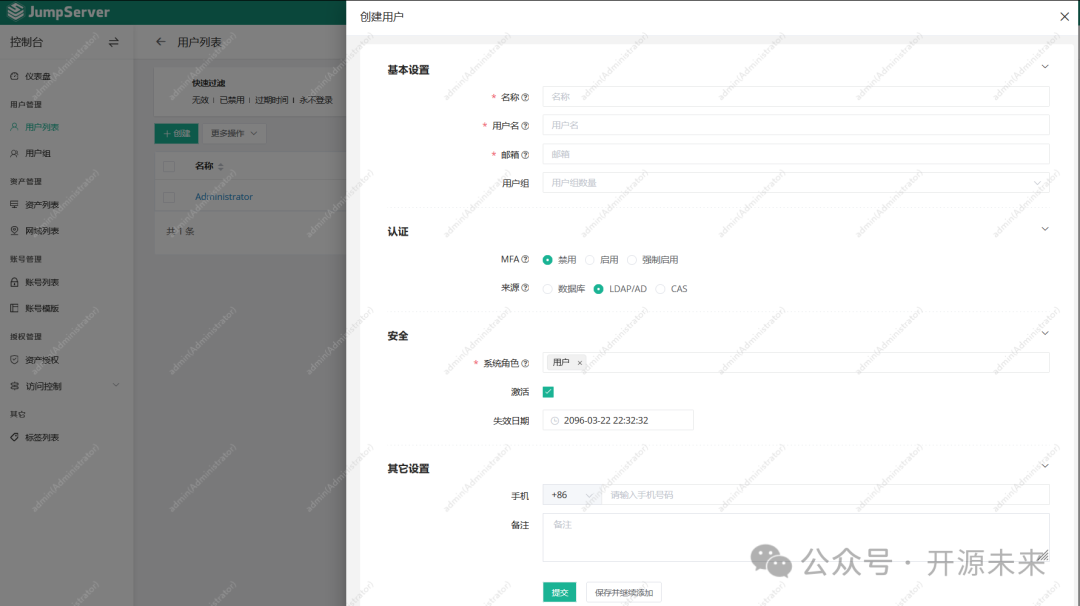
Task: Open the Administrator user link
Action: pyautogui.click(x=223, y=196)
